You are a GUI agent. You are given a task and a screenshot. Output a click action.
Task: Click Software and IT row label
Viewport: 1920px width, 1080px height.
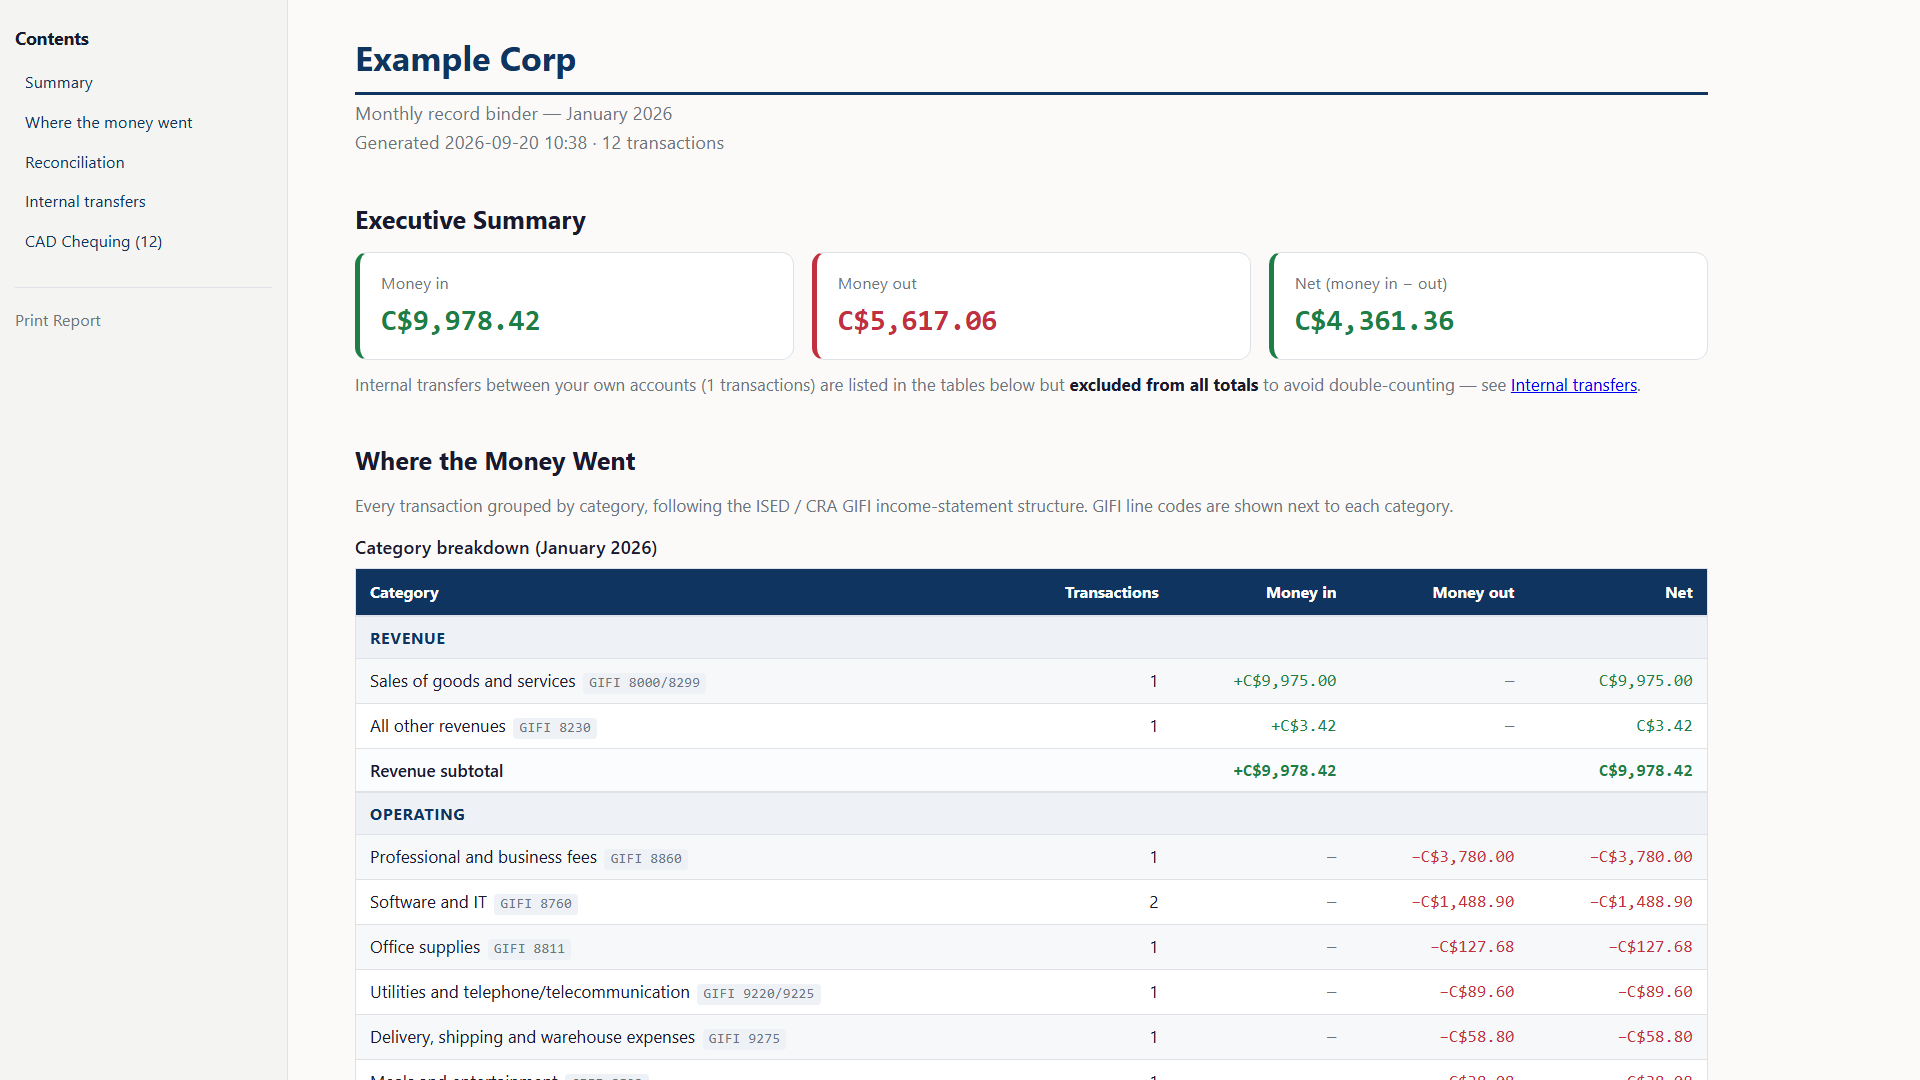428,902
